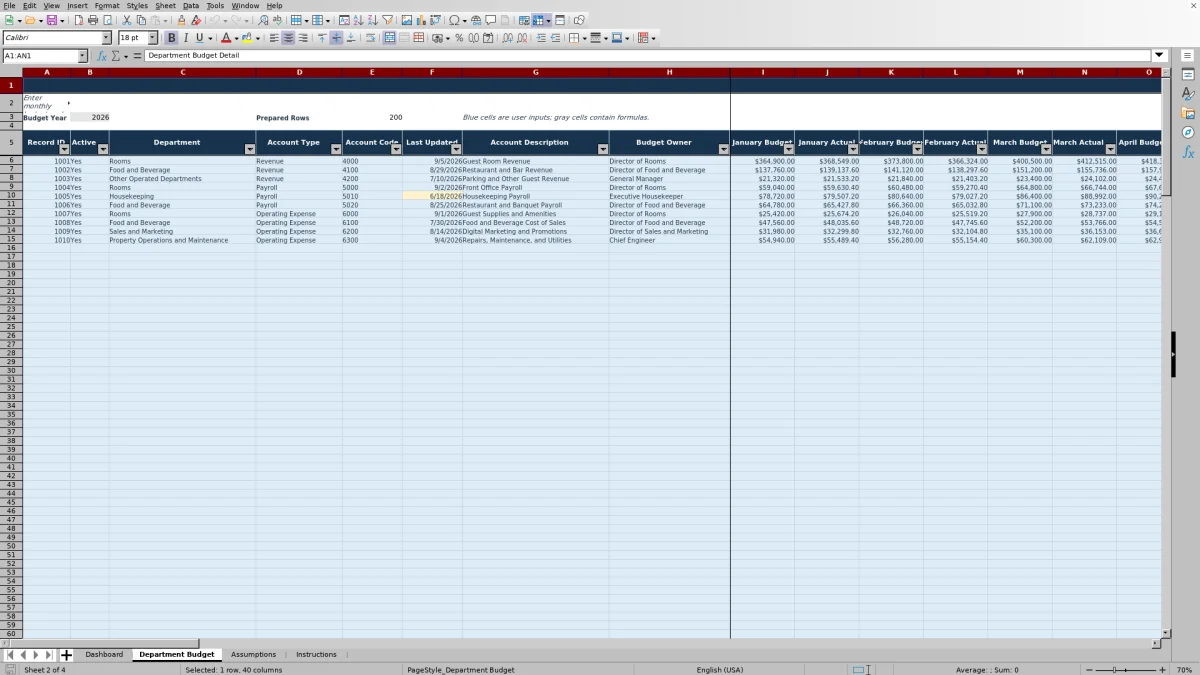Open Special Character omega icon
The image size is (1200, 675).
(x=455, y=20)
